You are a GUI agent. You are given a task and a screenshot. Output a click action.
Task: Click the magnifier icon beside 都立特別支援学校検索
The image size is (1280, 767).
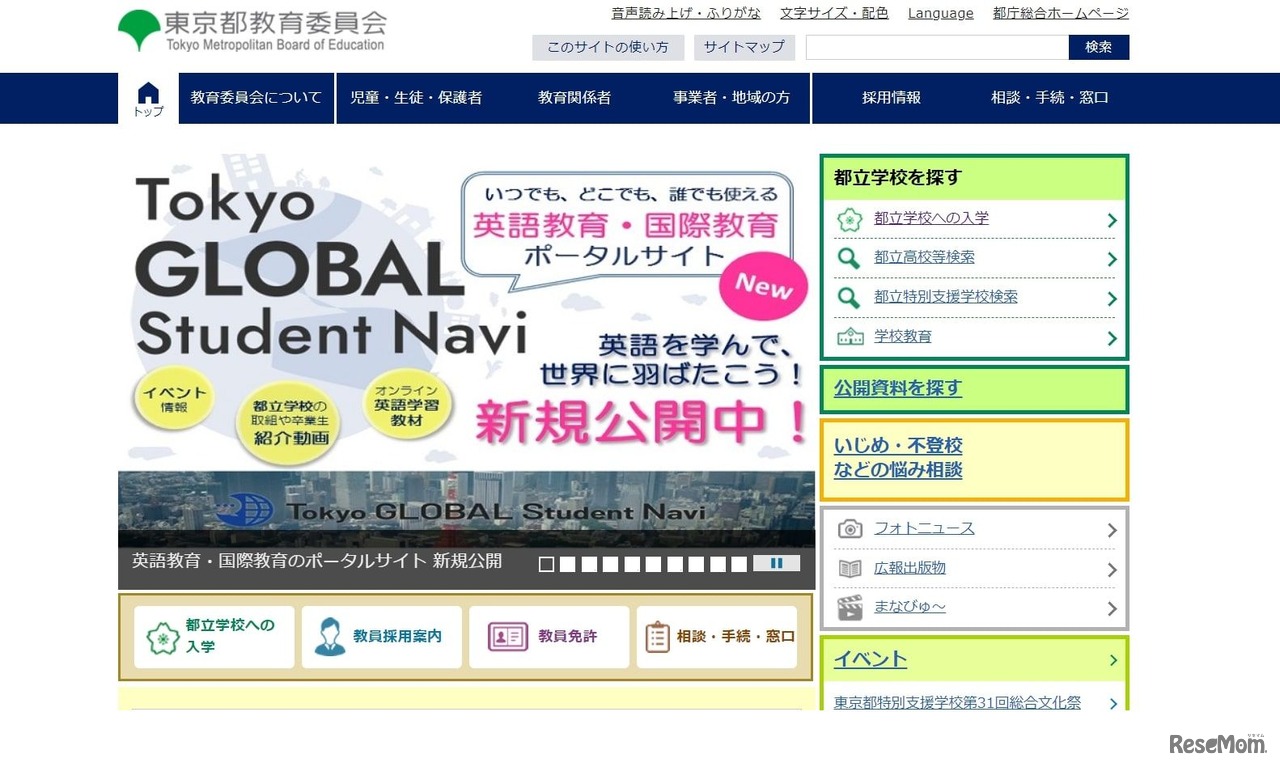pos(849,297)
